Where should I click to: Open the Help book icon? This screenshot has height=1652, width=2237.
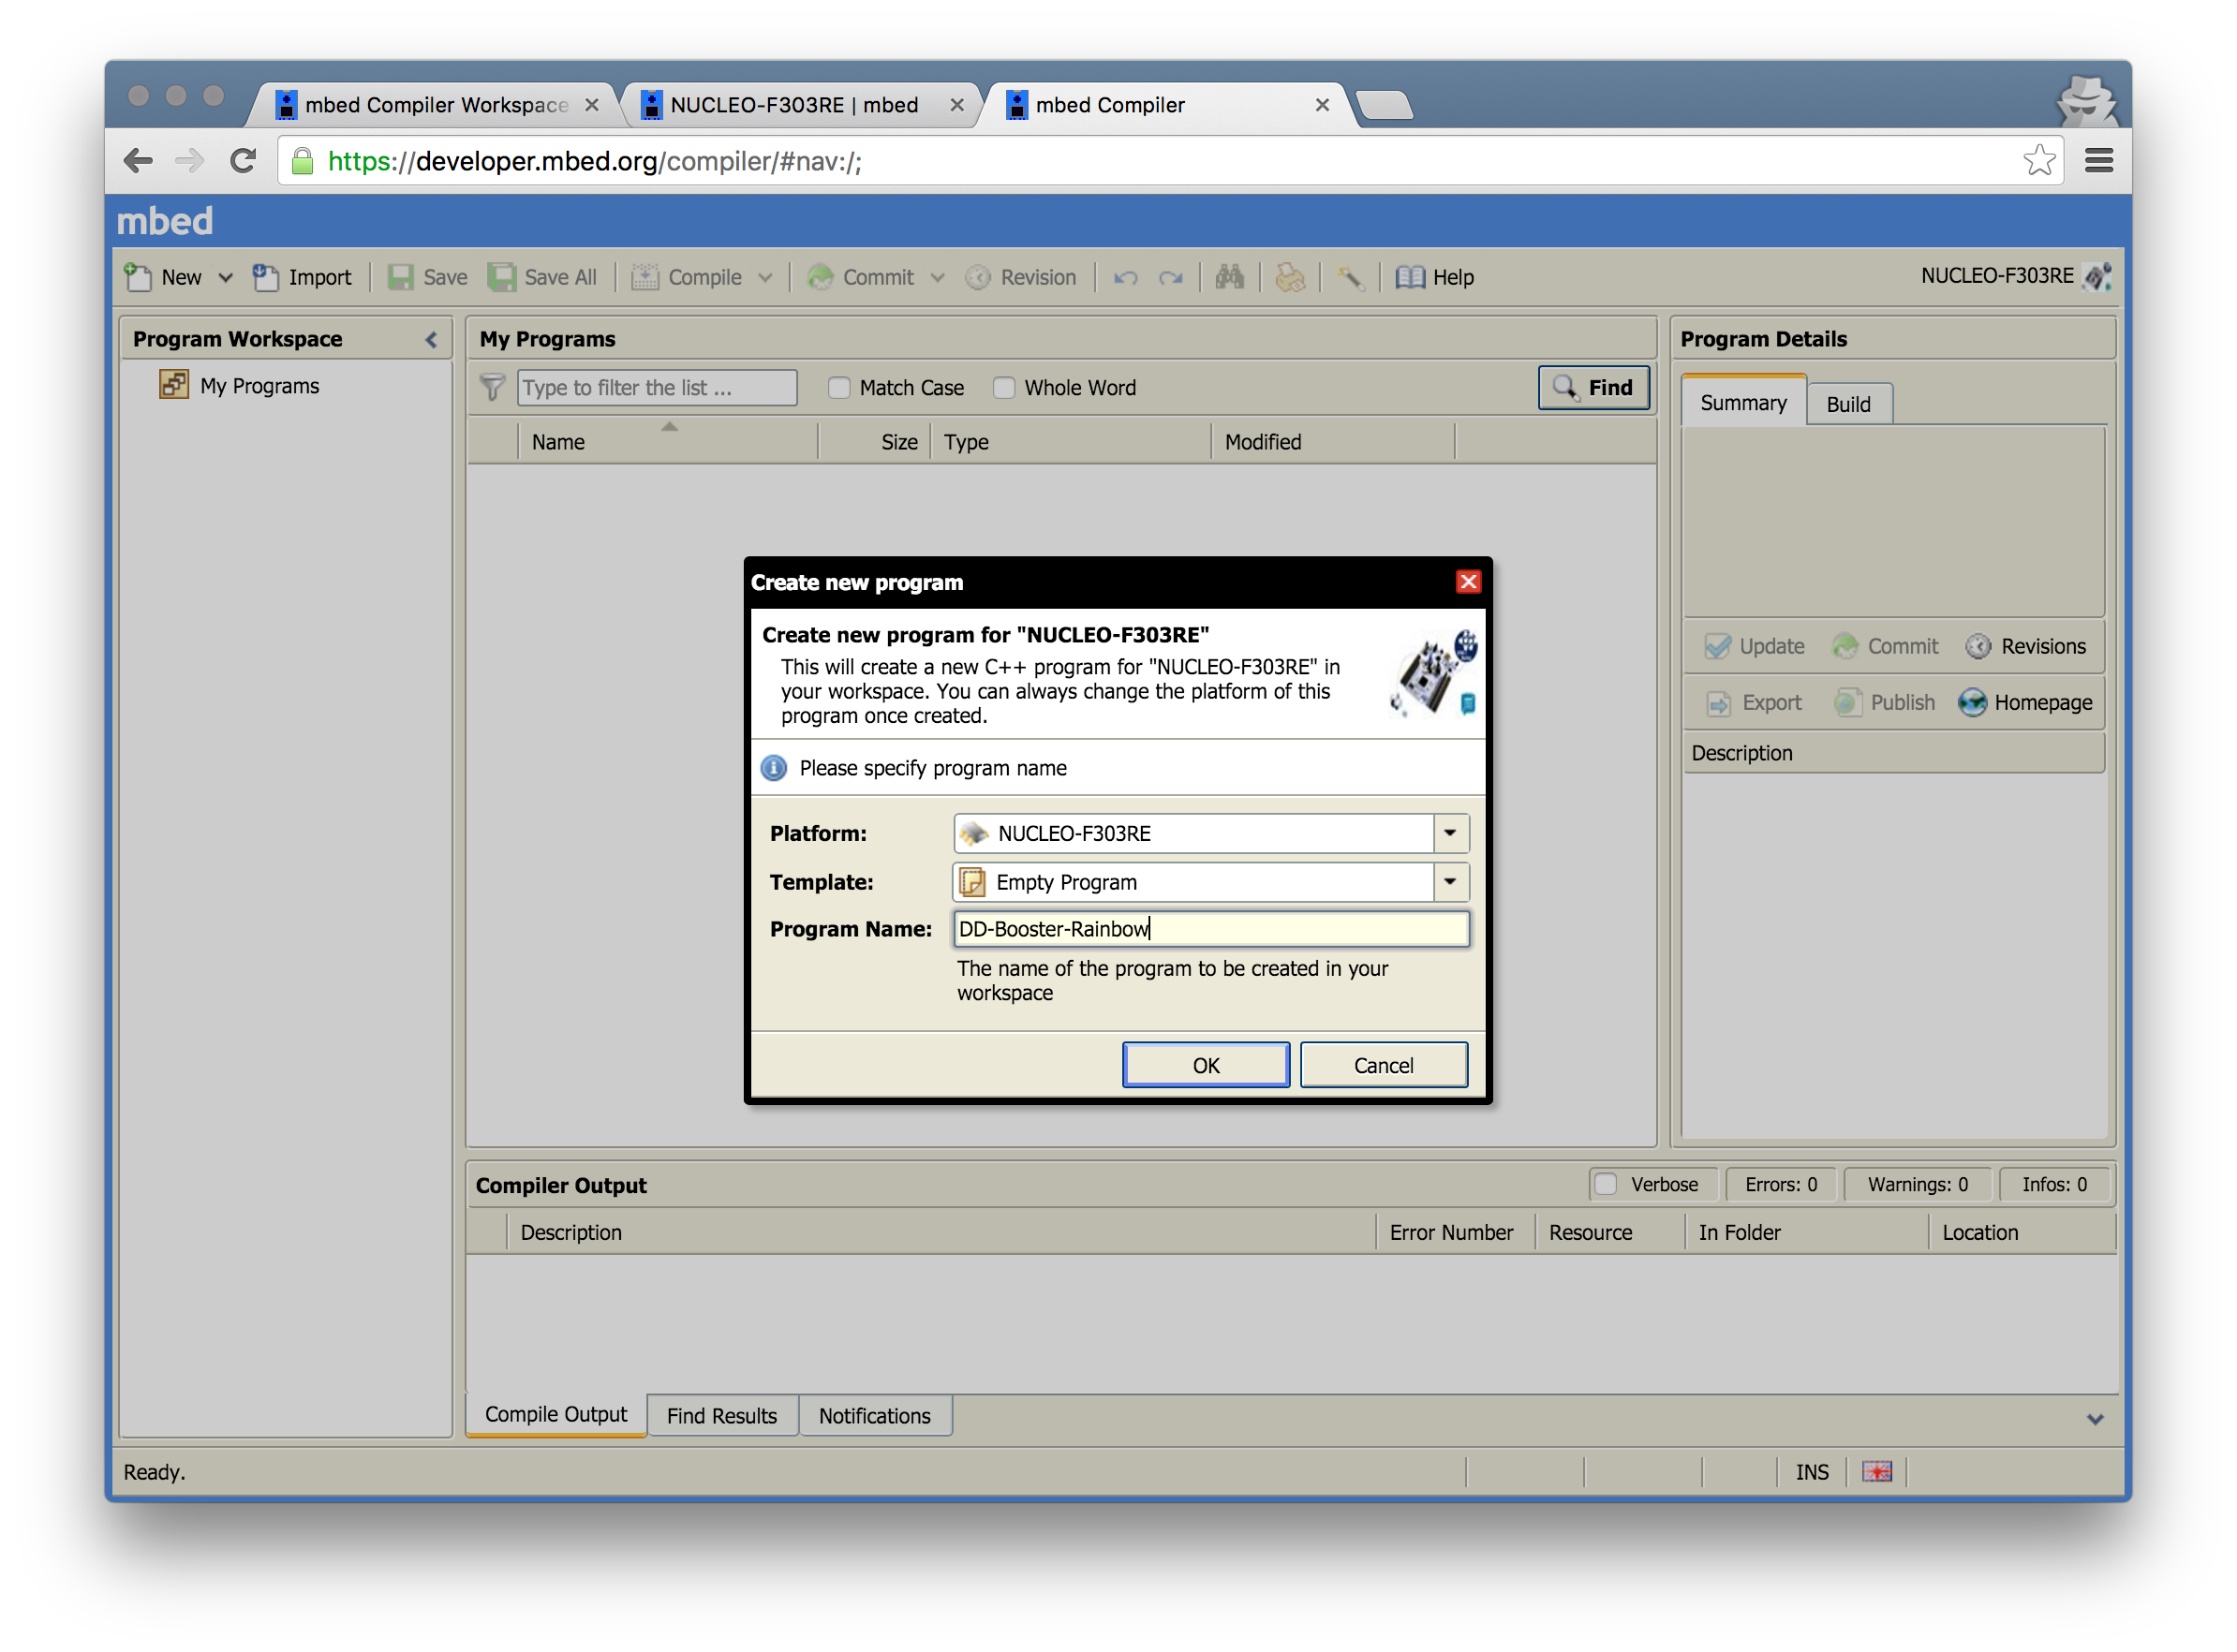[x=1410, y=277]
